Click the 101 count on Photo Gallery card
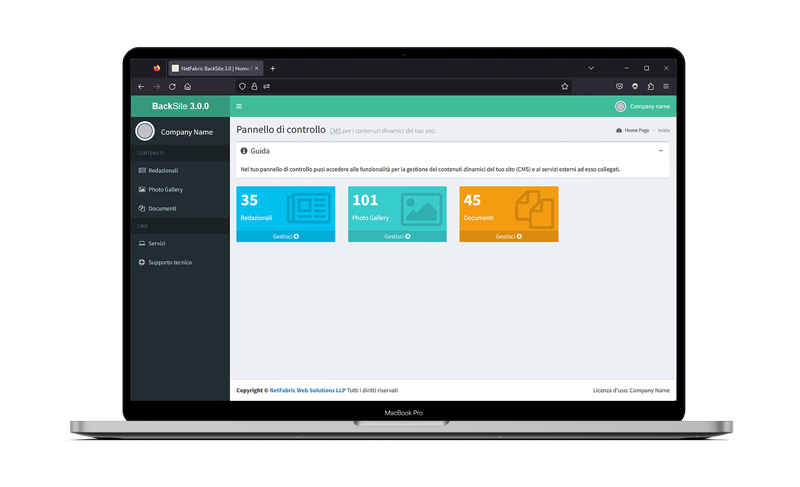Screen dimensions: 800x487 365,200
